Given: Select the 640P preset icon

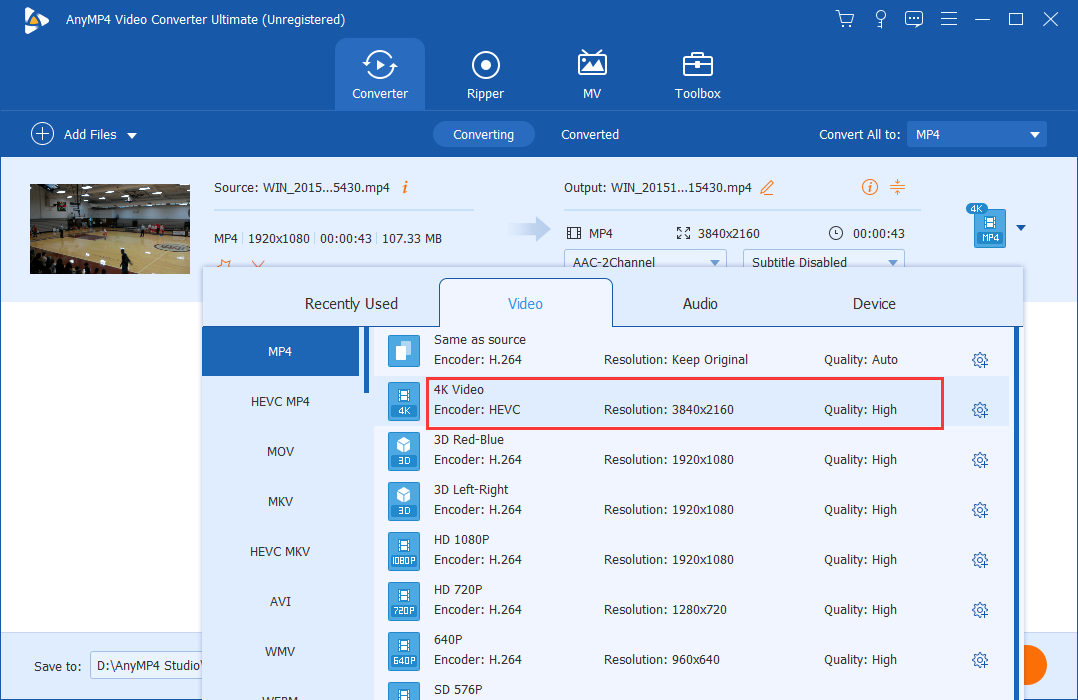Looking at the screenshot, I should tap(404, 650).
